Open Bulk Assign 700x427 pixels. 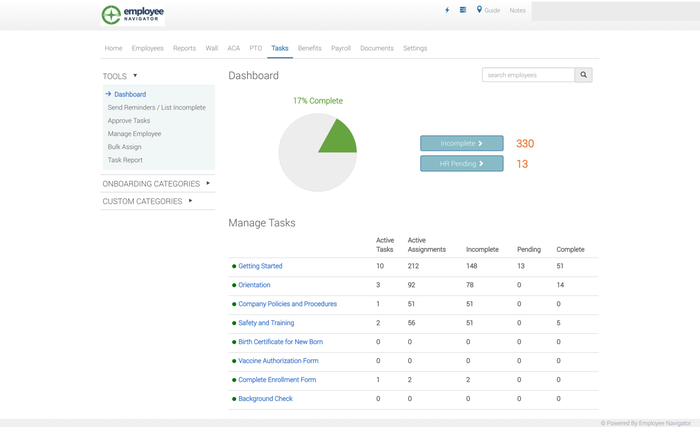click(125, 147)
